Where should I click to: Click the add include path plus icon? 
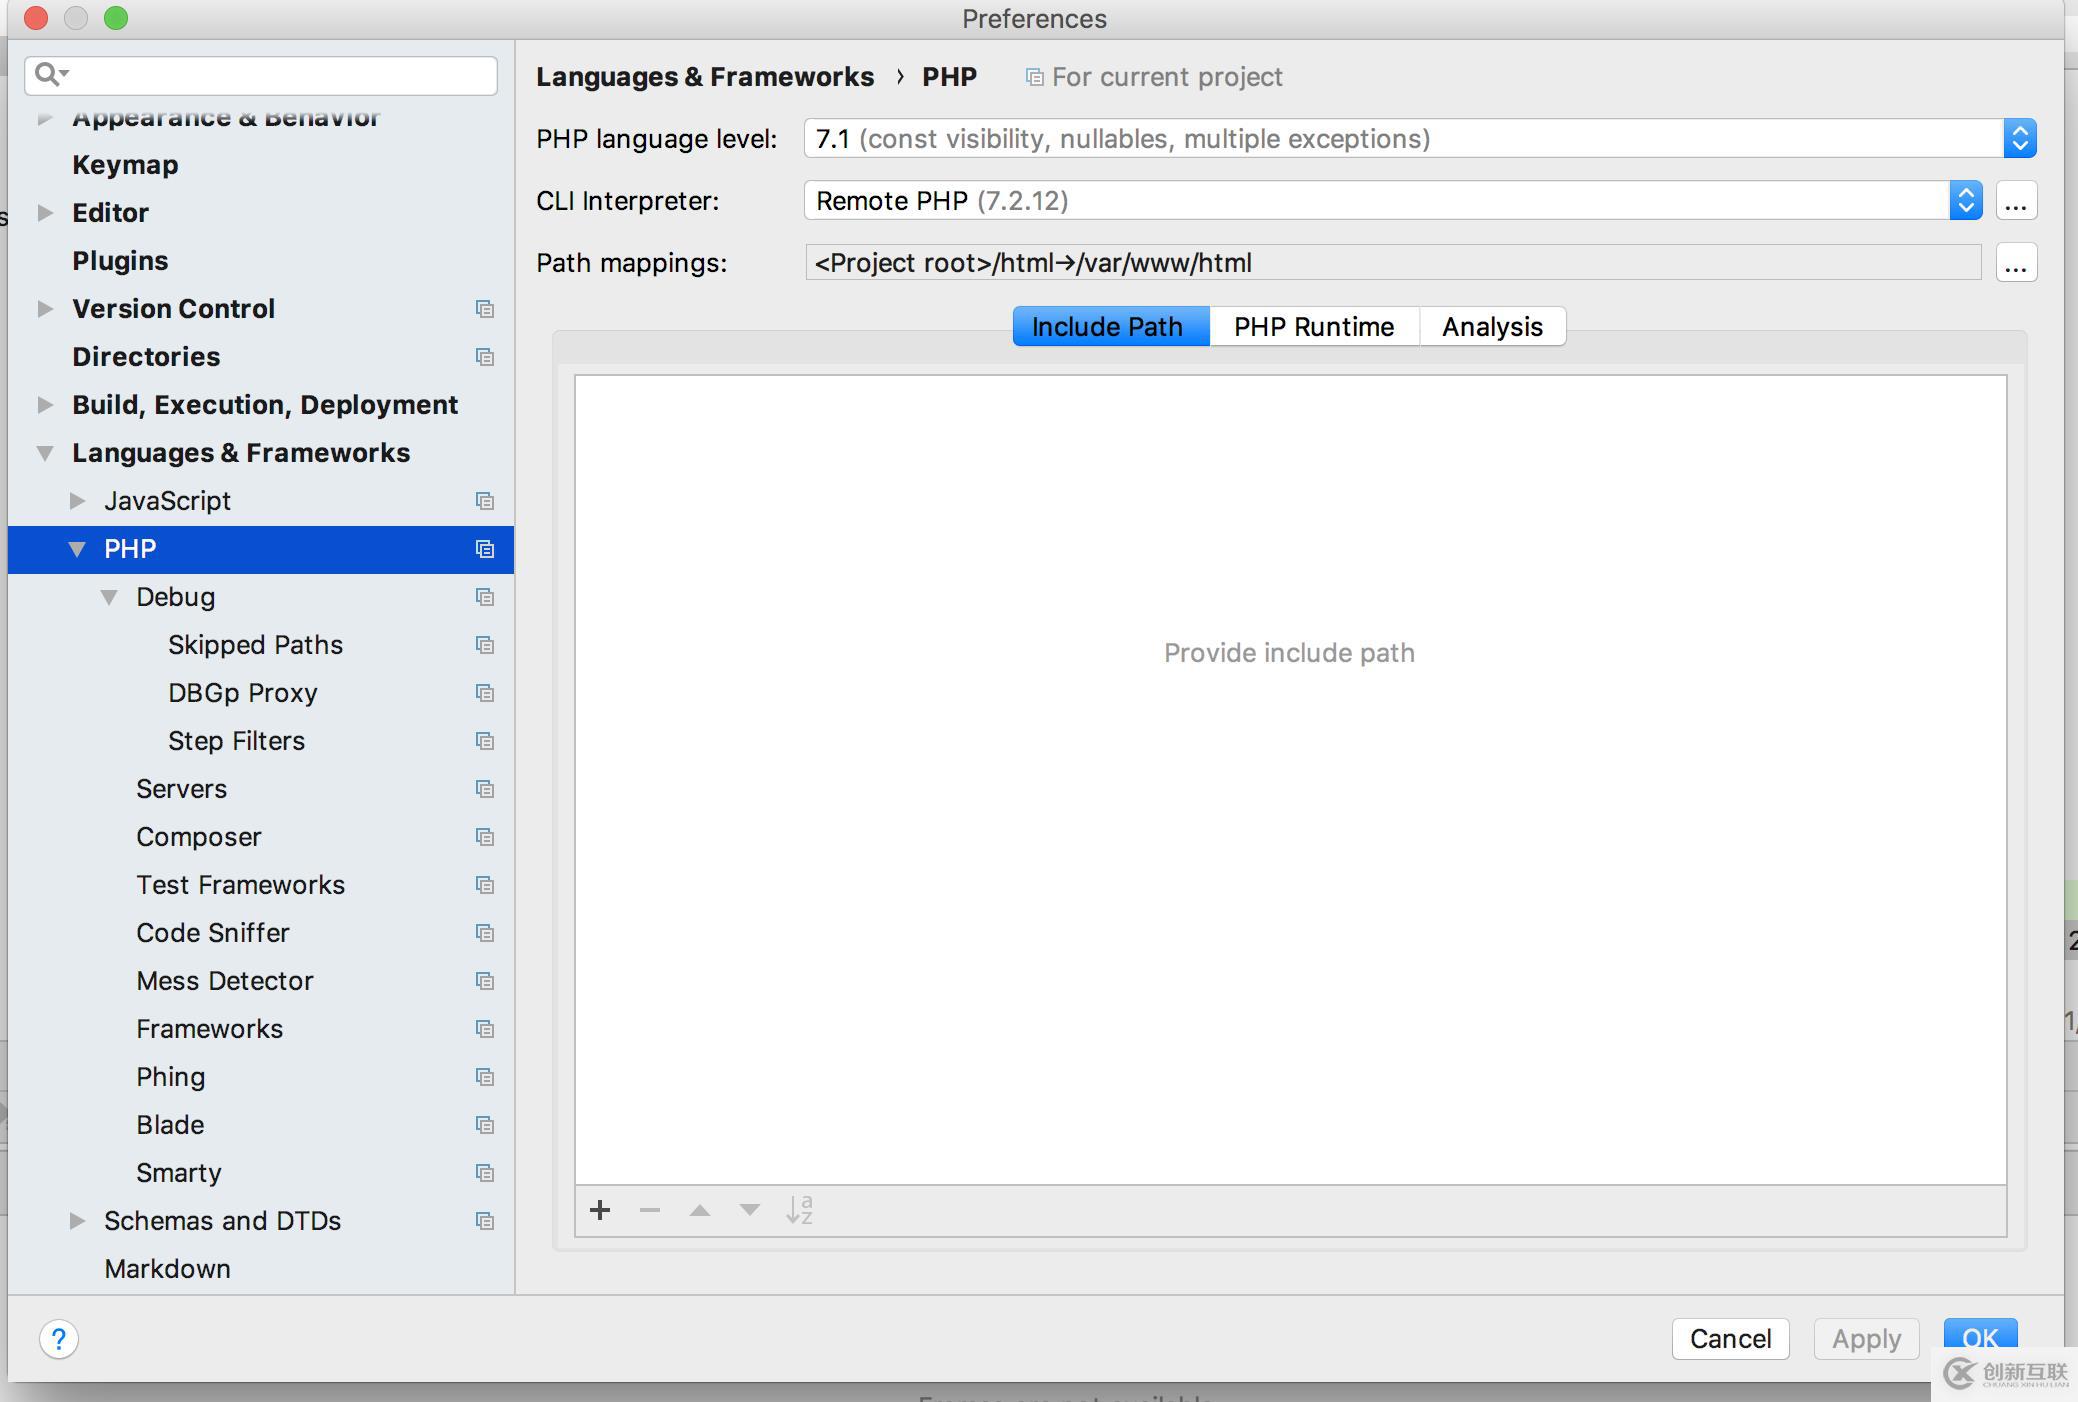[600, 1210]
